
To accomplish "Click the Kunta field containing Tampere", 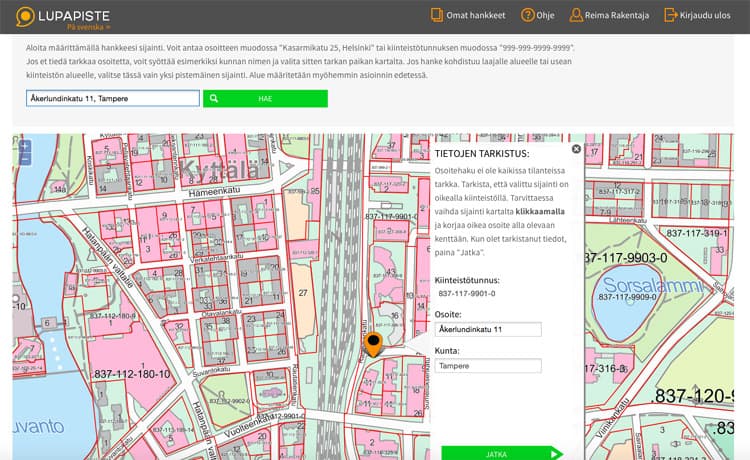I will [489, 366].
